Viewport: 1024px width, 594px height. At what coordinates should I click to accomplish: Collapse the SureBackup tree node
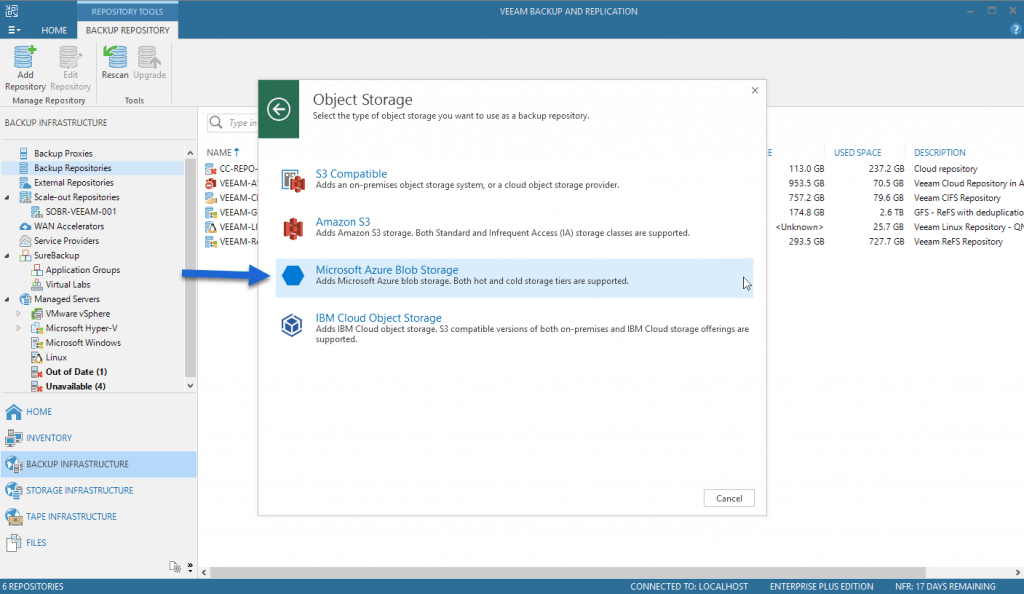[7, 255]
